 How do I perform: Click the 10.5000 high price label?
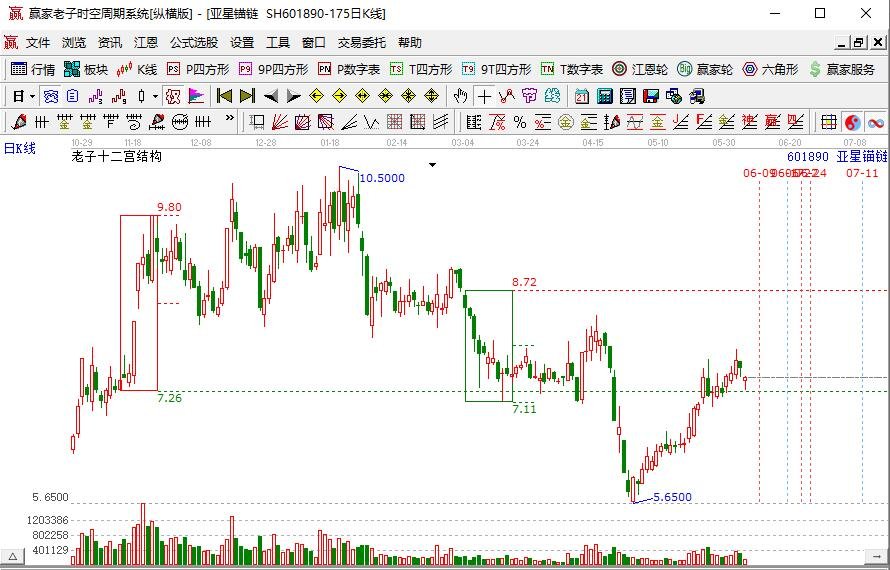[x=382, y=178]
